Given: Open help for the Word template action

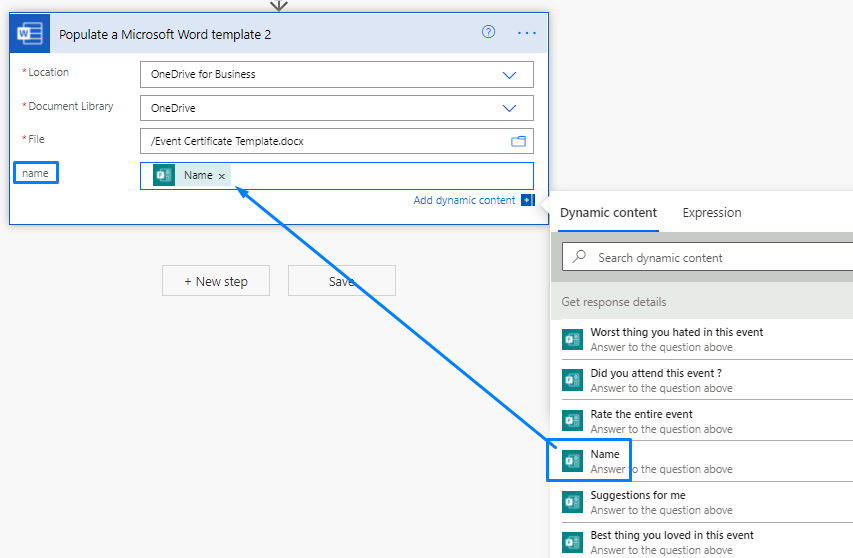Looking at the screenshot, I should [x=489, y=32].
